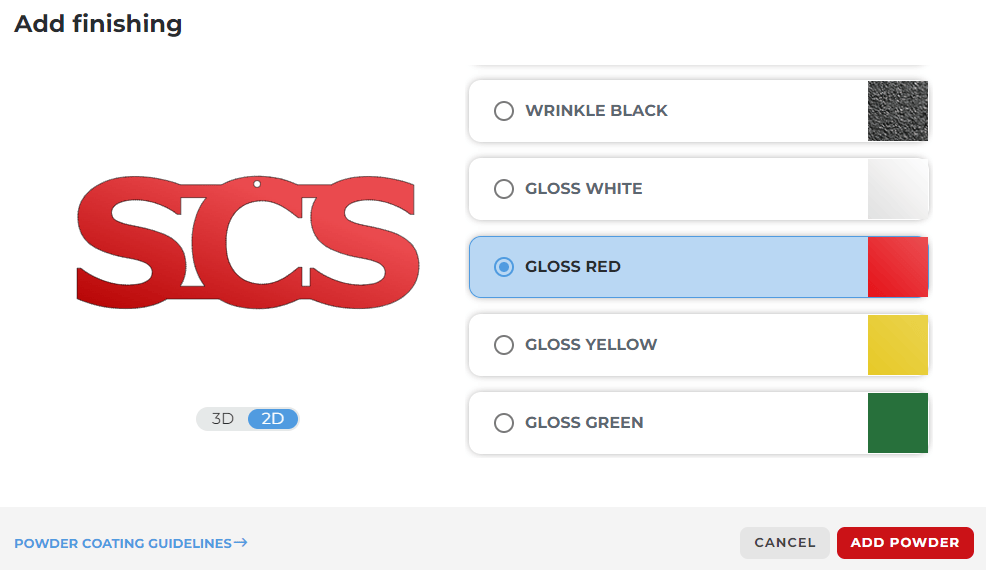
Task: Choose the Gloss White radio option
Action: point(504,189)
